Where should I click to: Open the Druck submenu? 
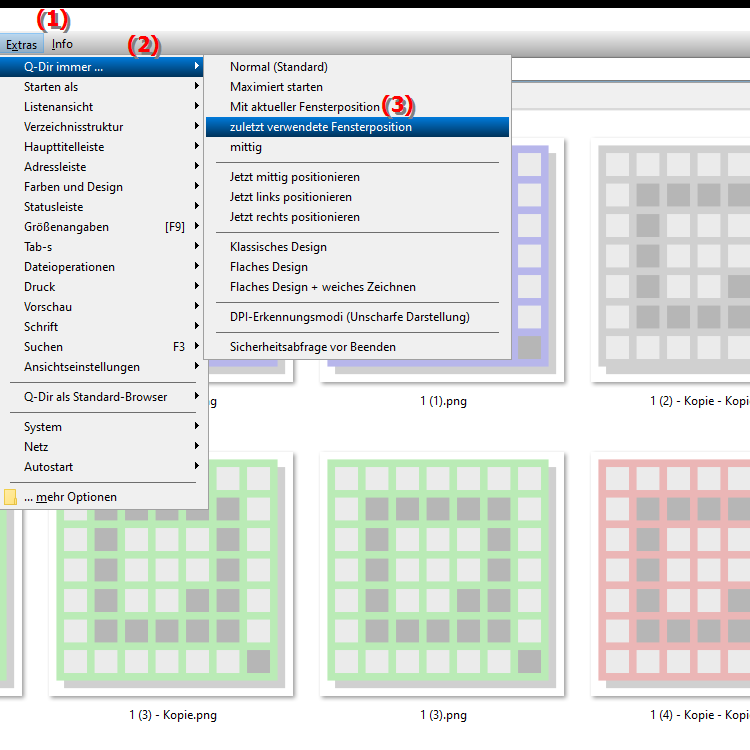[101, 287]
